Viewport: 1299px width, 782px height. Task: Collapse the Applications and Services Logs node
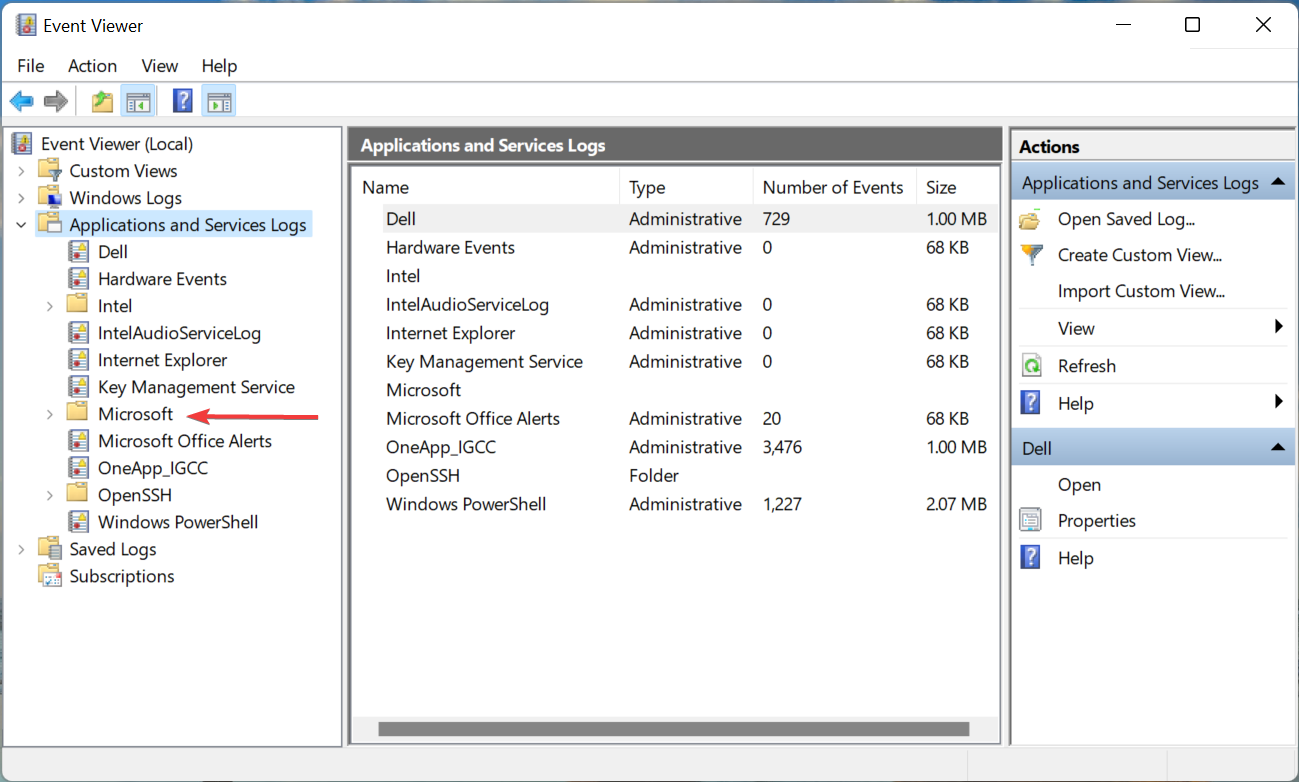pyautogui.click(x=21, y=225)
